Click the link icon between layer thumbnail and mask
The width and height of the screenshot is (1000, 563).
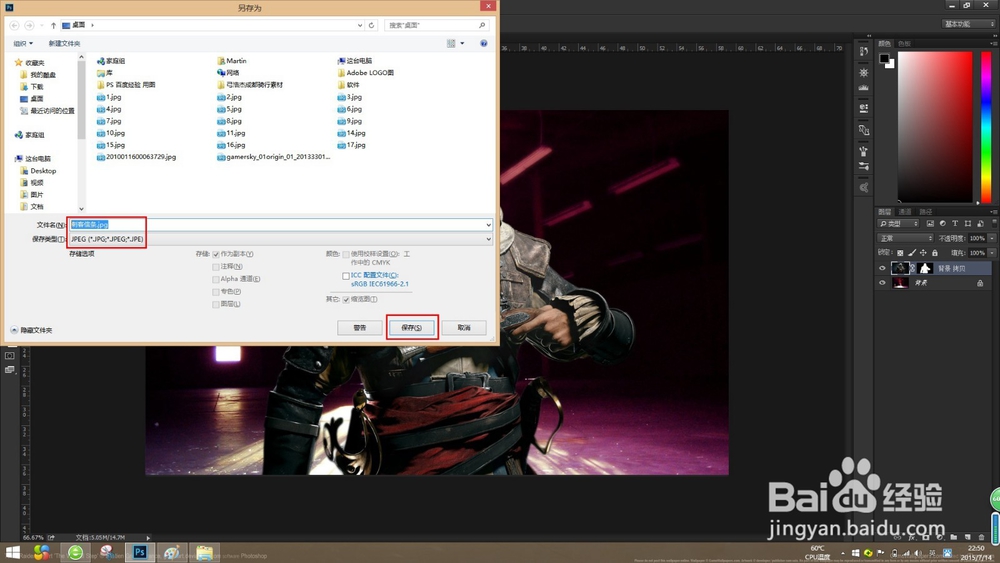click(913, 268)
